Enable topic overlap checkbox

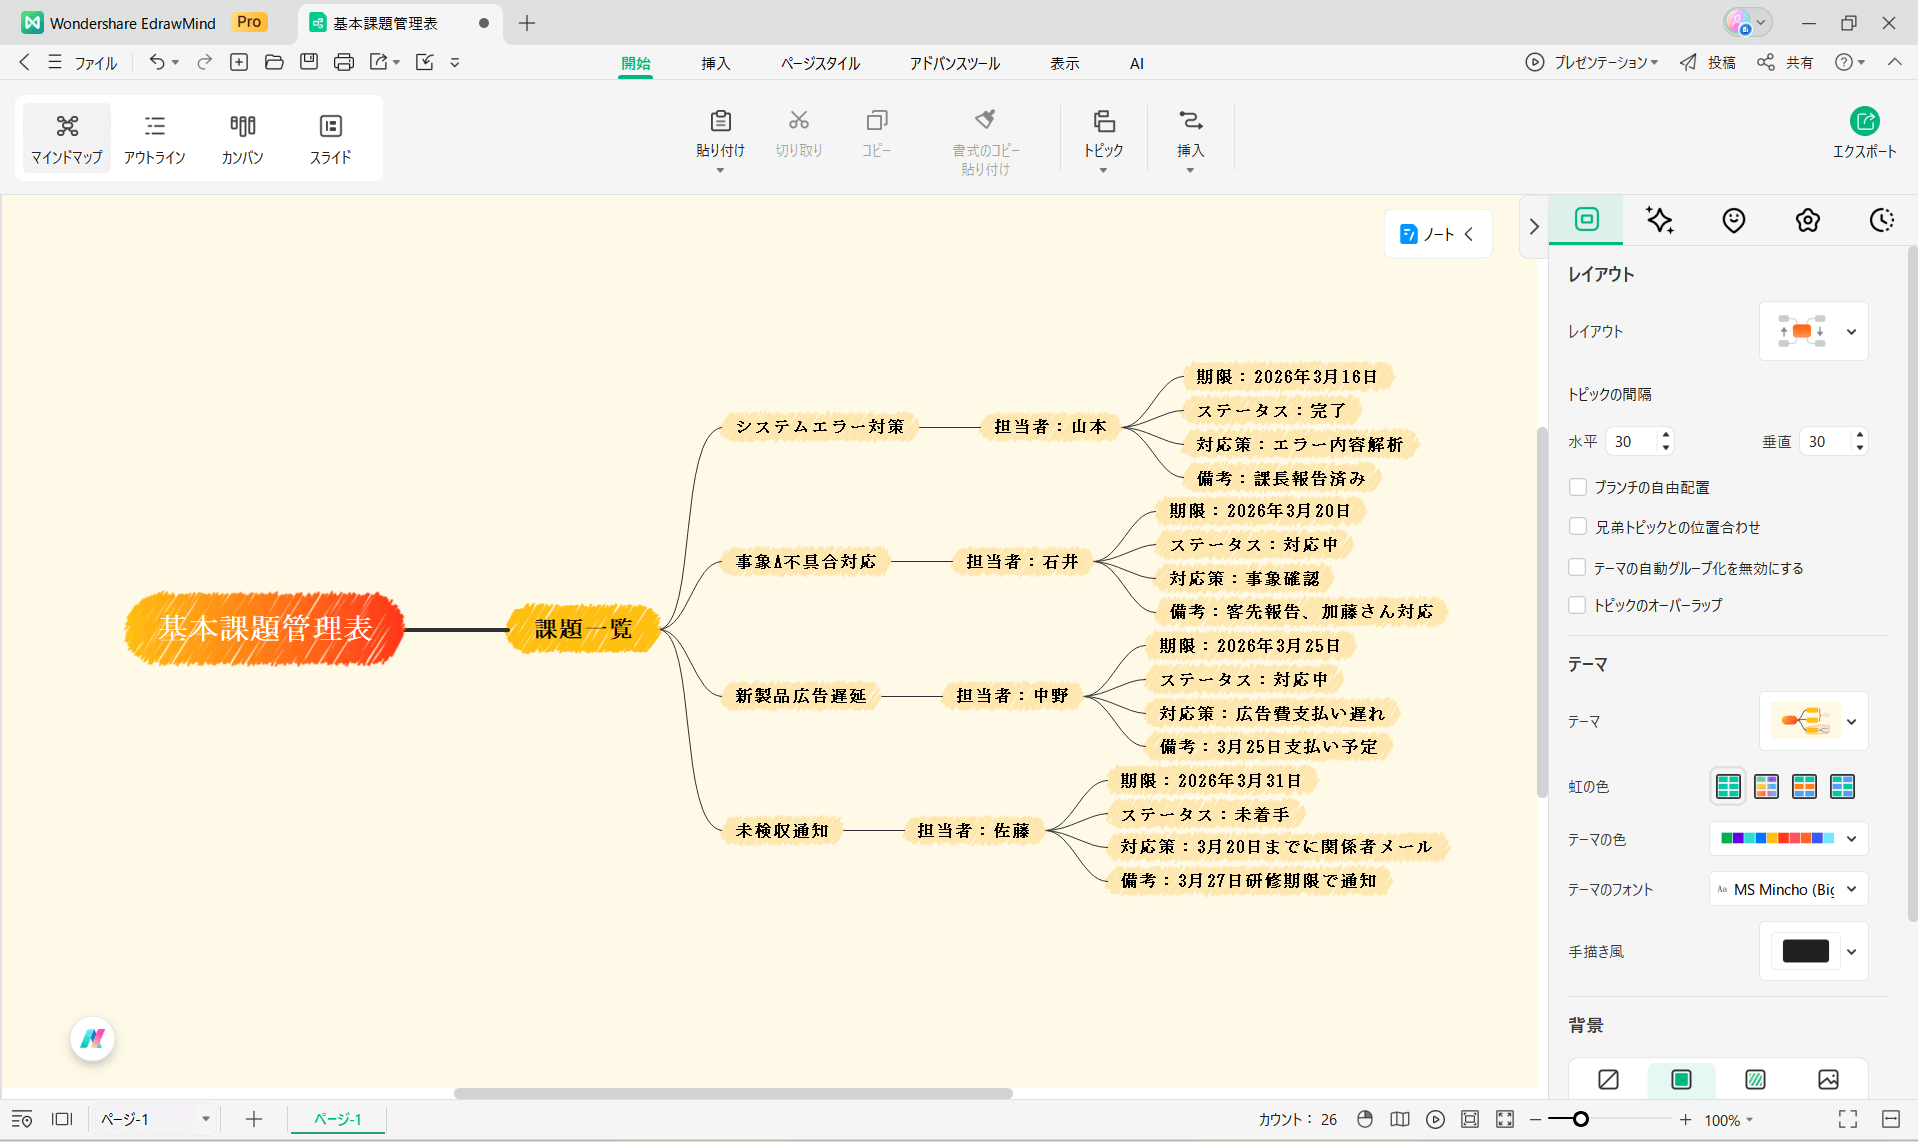pyautogui.click(x=1578, y=605)
